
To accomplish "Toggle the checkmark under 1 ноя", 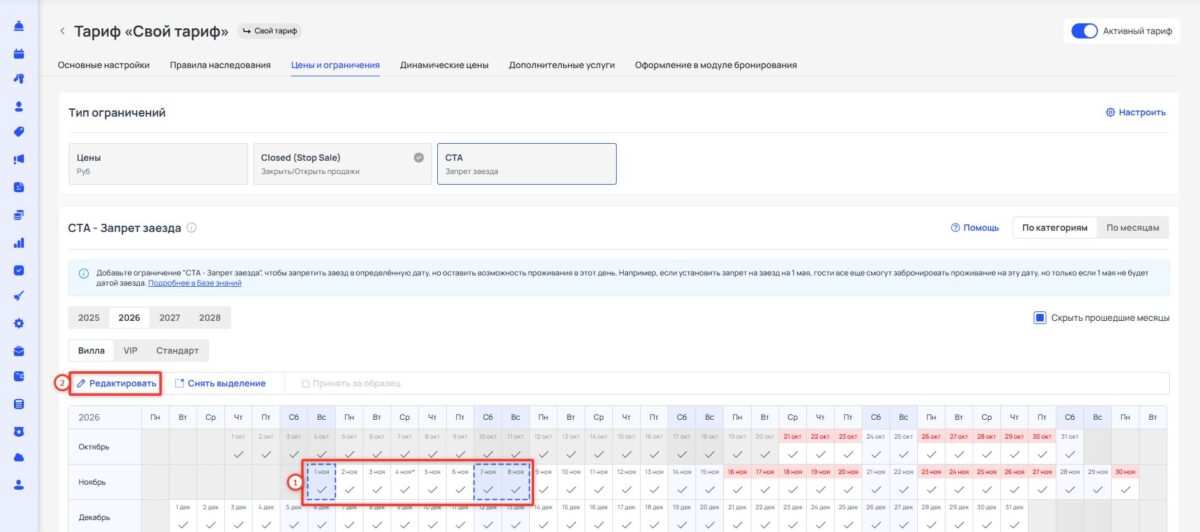I will point(321,489).
